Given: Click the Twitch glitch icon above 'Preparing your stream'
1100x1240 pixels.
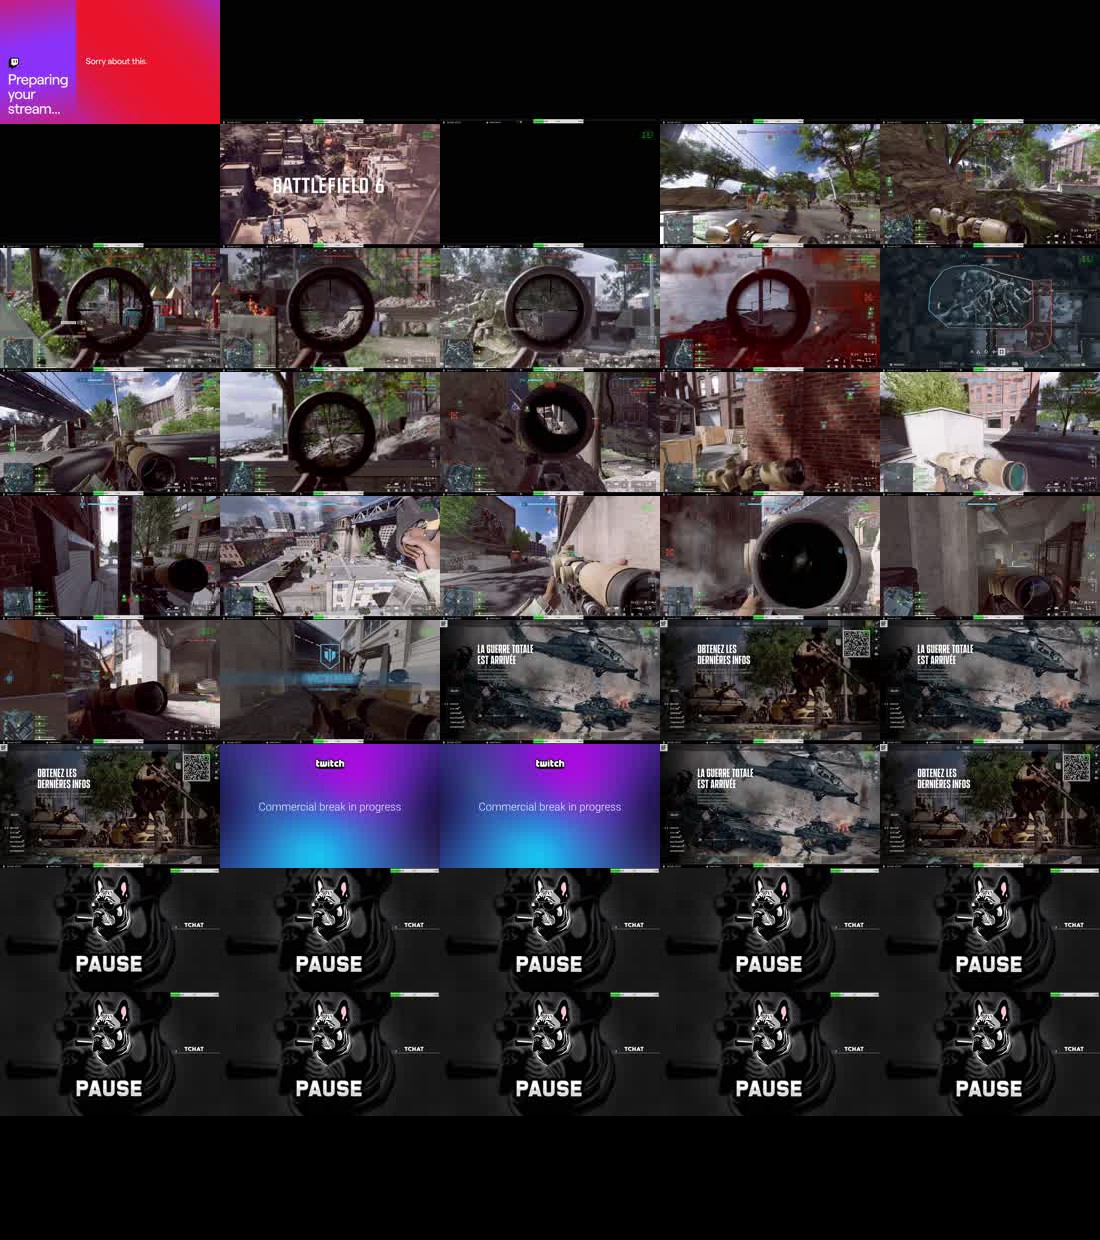Looking at the screenshot, I should pos(14,63).
